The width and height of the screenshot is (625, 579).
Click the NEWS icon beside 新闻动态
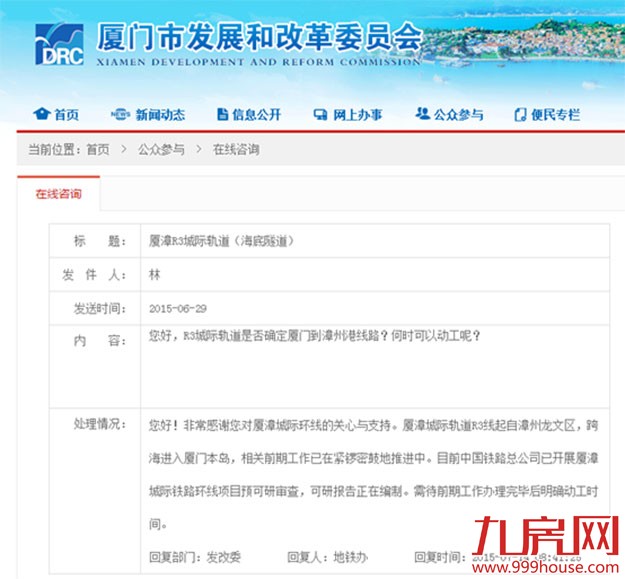coord(120,114)
